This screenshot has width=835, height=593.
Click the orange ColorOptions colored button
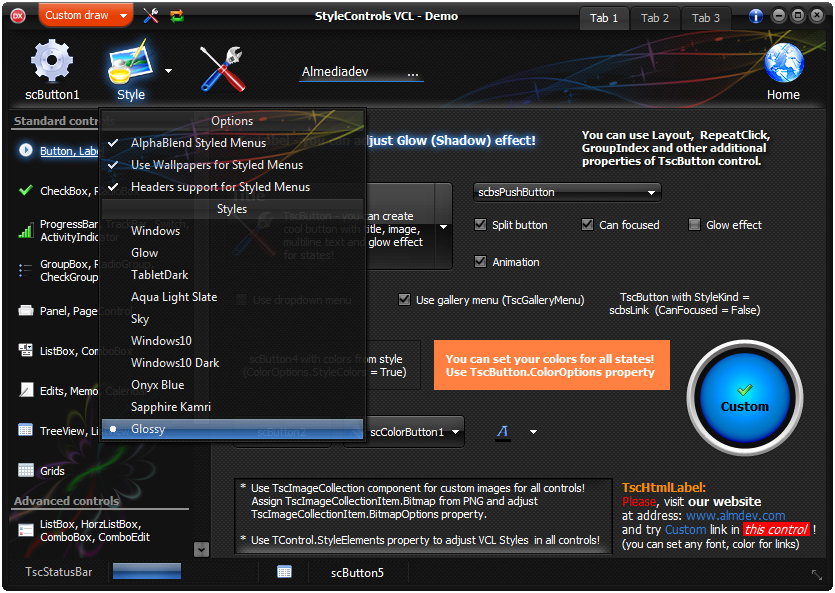click(x=552, y=365)
